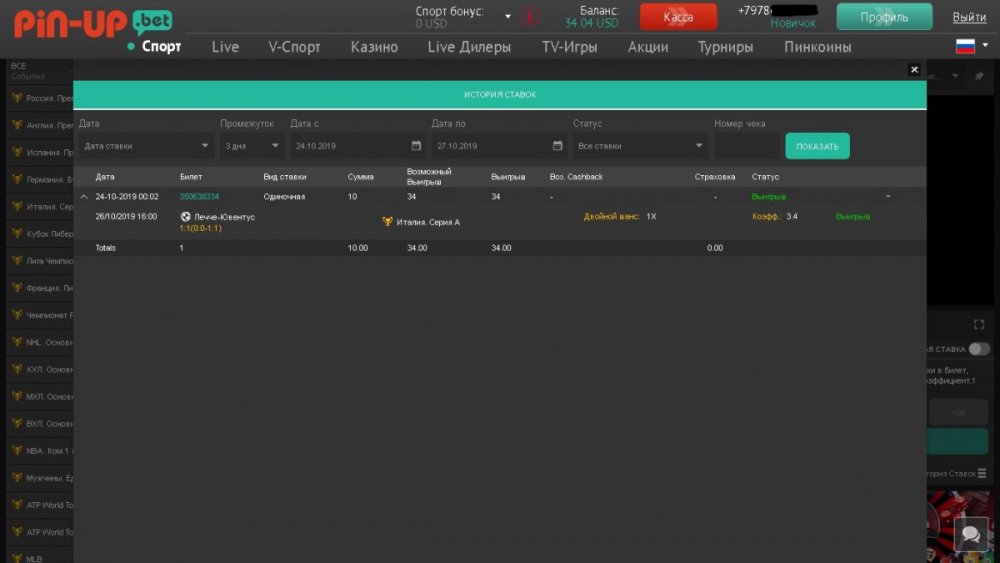Click the Pin-Up.bet logo
1000x563 pixels.
pos(92,22)
